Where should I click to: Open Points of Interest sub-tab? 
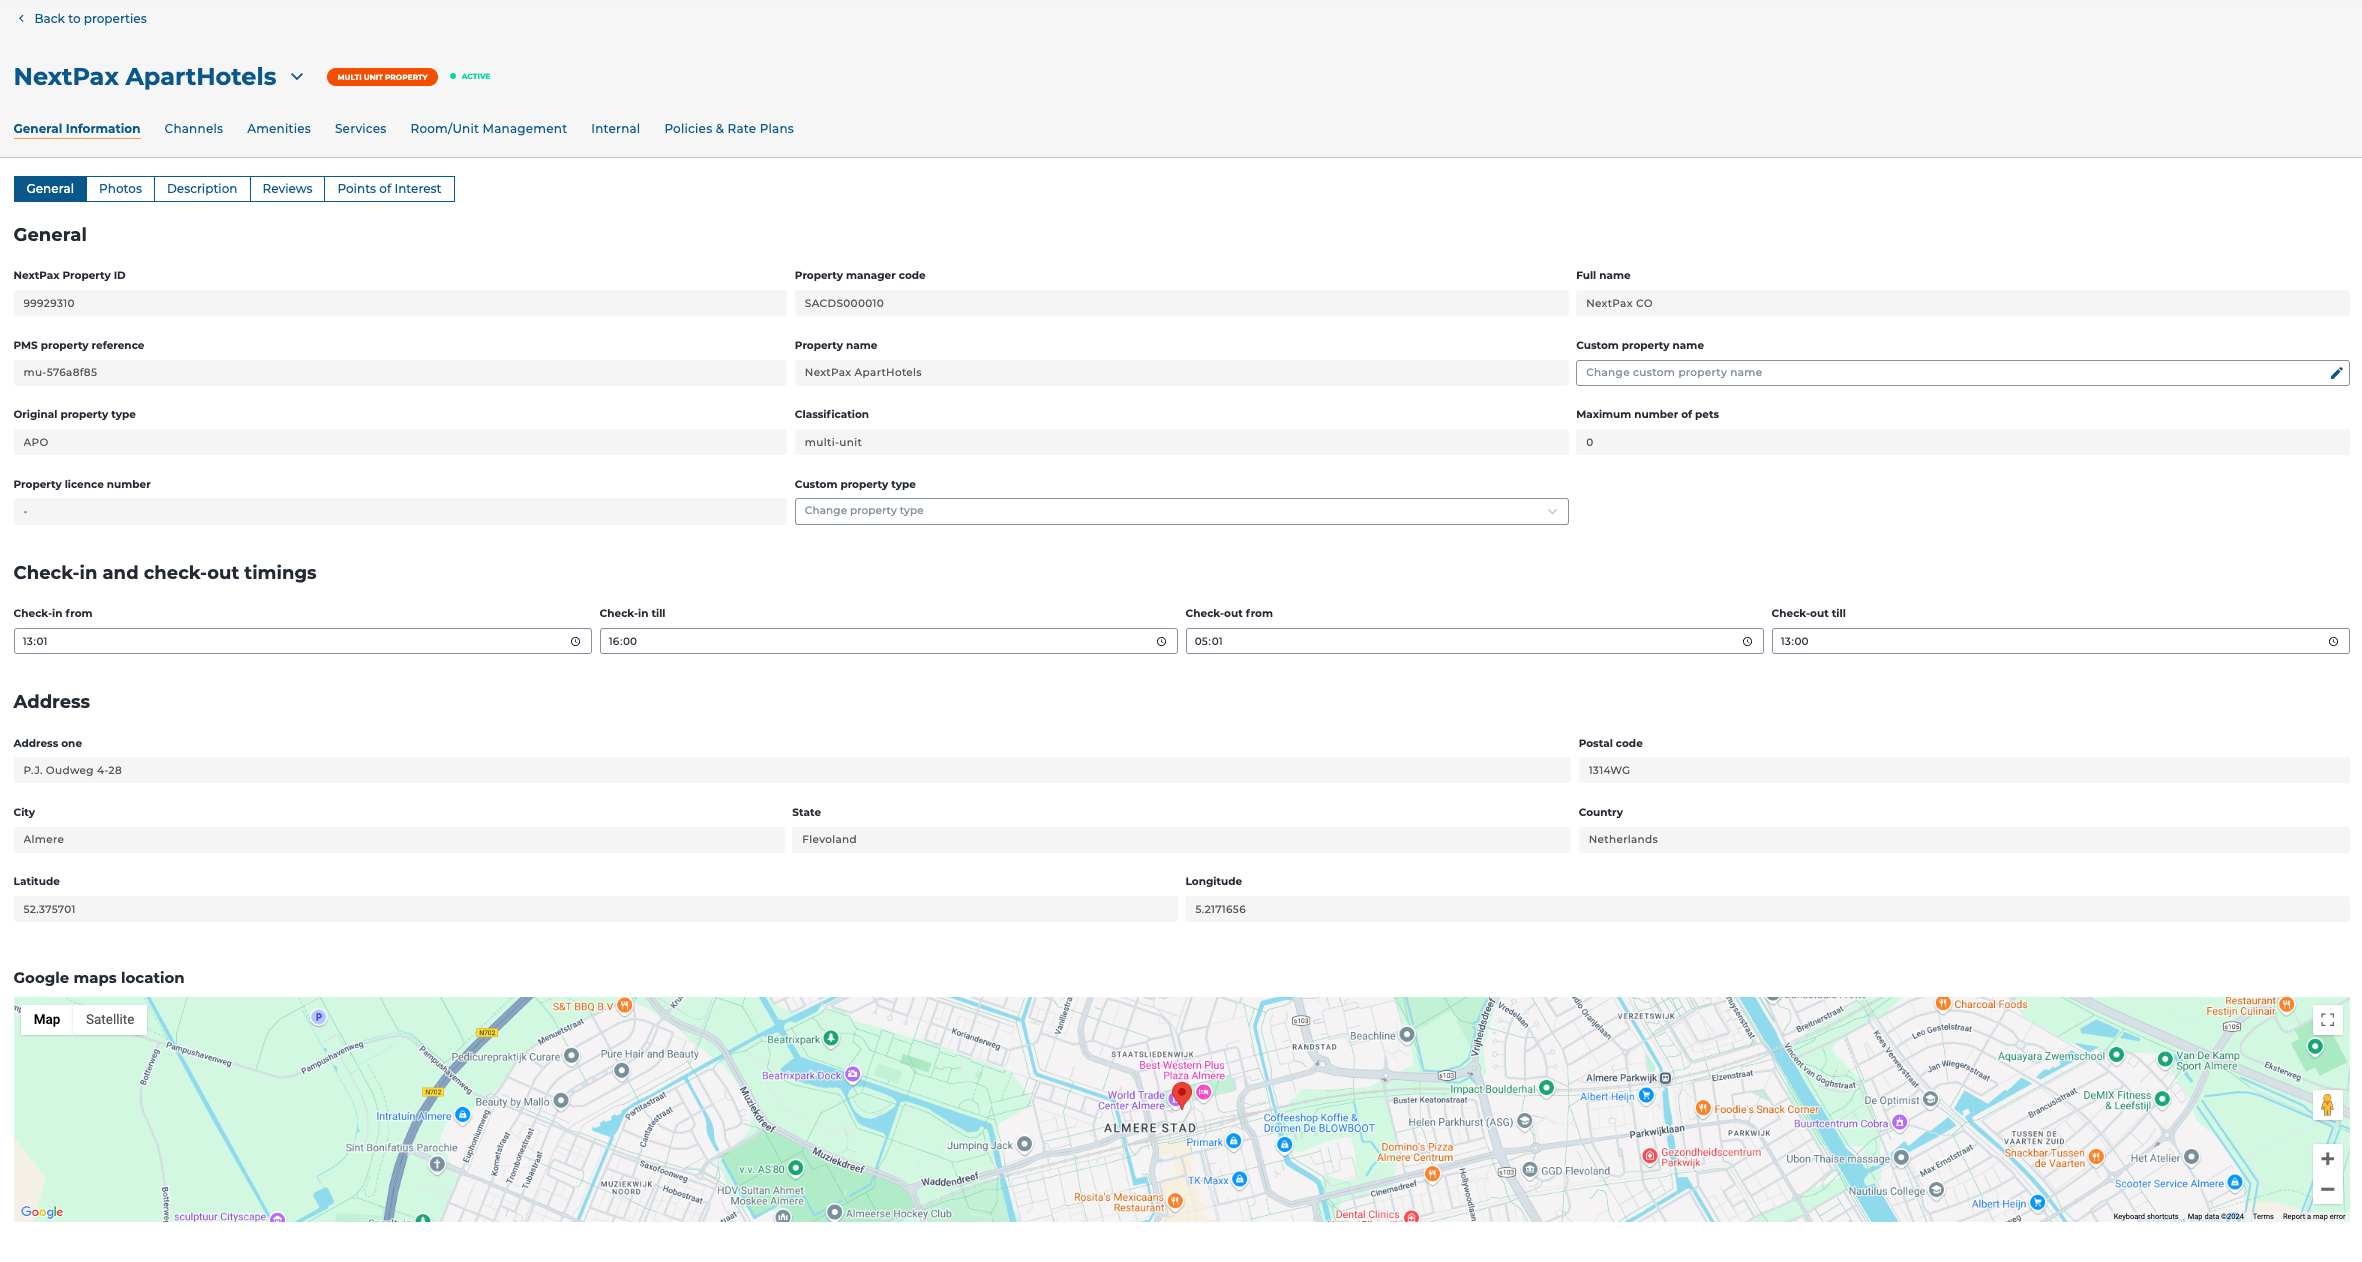[389, 189]
